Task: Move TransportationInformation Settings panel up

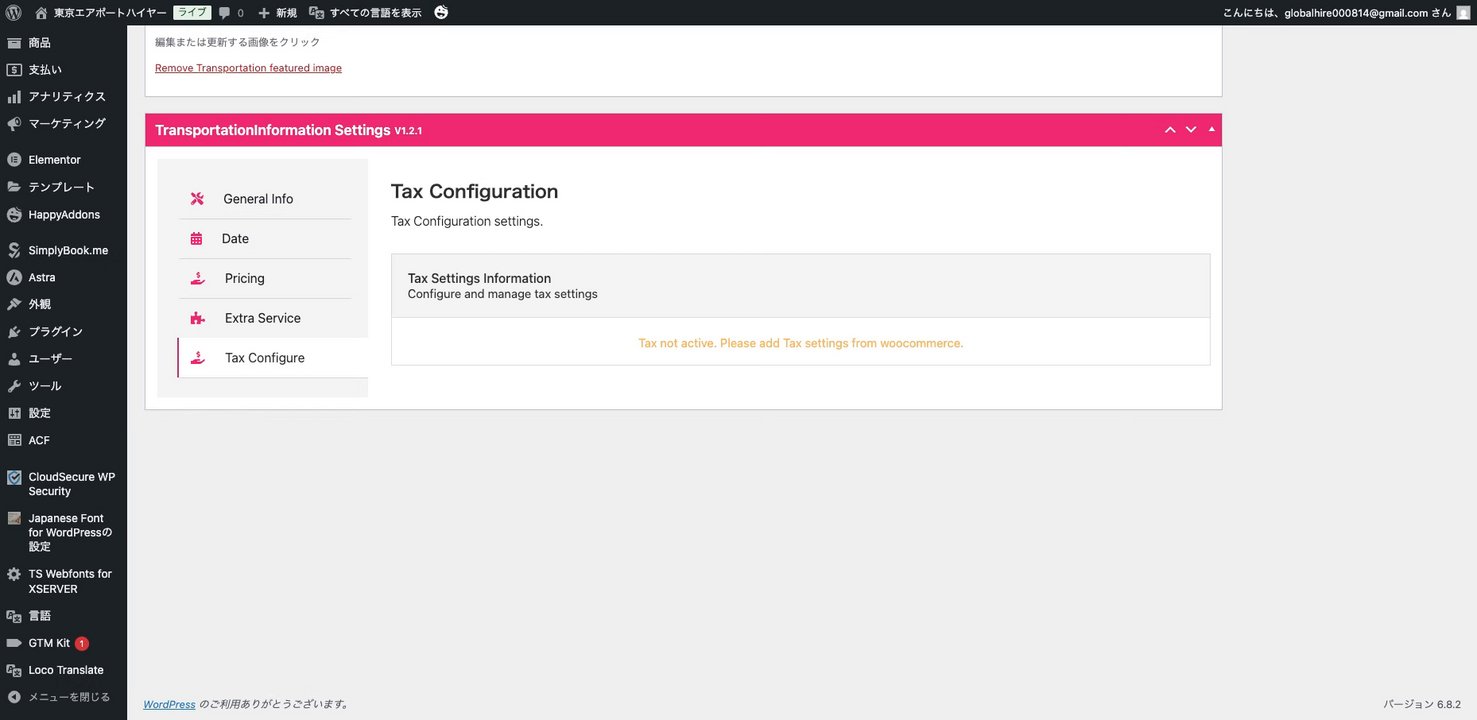Action: (x=1170, y=130)
